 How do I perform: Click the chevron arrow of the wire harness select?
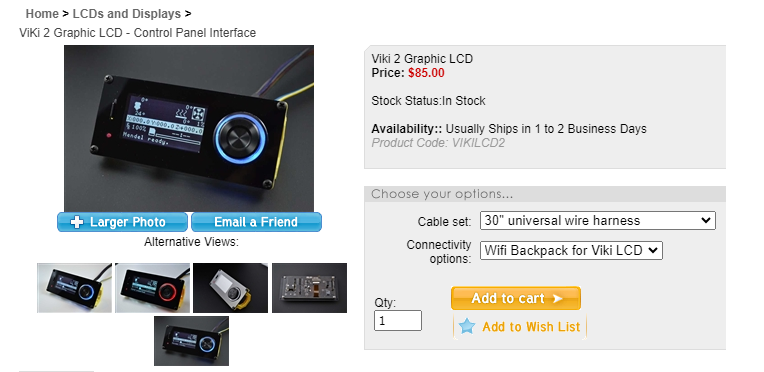click(706, 220)
